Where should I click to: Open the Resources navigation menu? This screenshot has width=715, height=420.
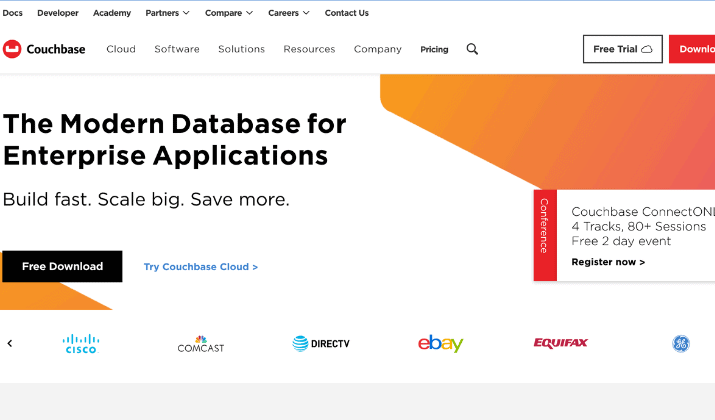coord(309,49)
